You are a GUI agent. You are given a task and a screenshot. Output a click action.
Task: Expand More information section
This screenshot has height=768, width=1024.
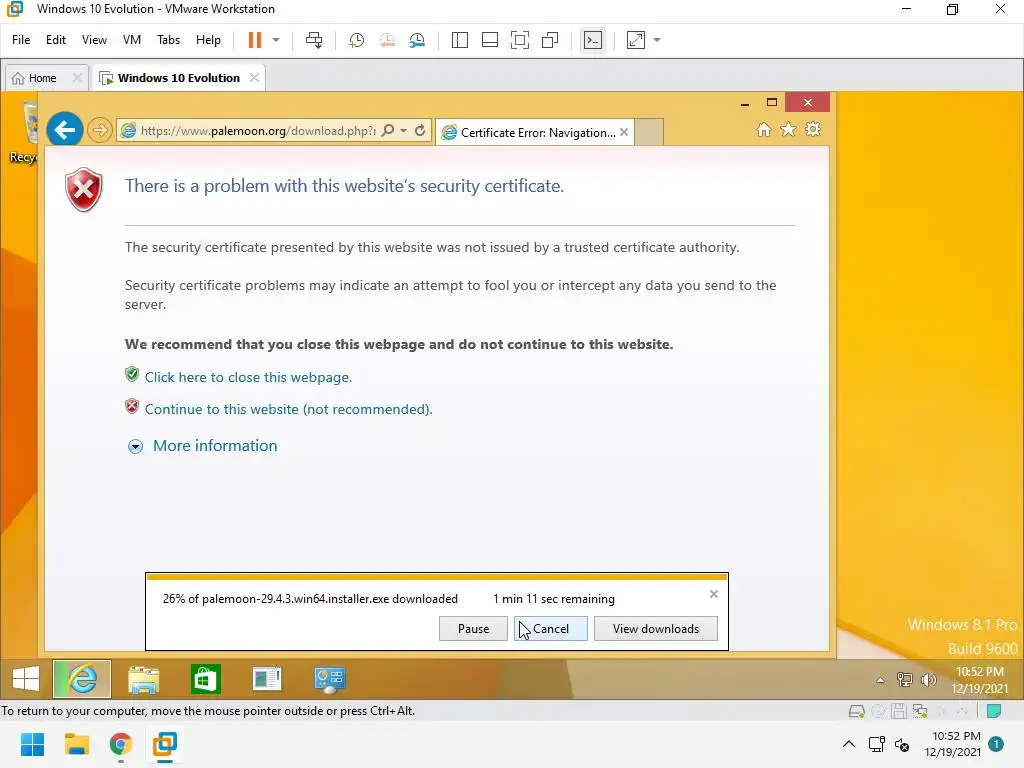coord(215,445)
